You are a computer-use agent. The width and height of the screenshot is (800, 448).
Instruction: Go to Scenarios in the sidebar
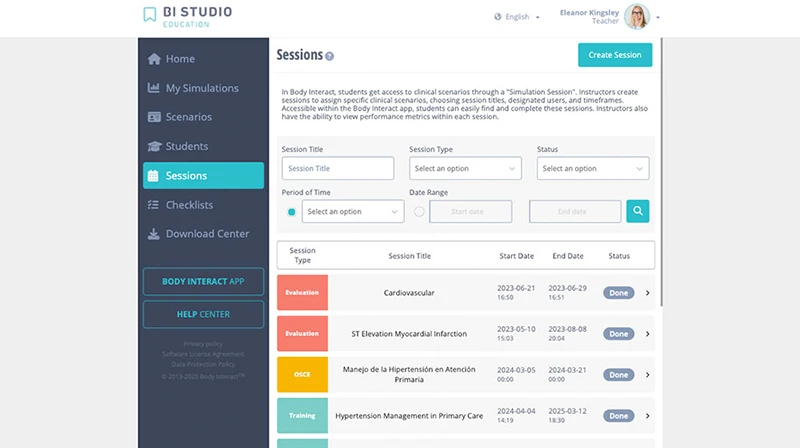tap(188, 117)
